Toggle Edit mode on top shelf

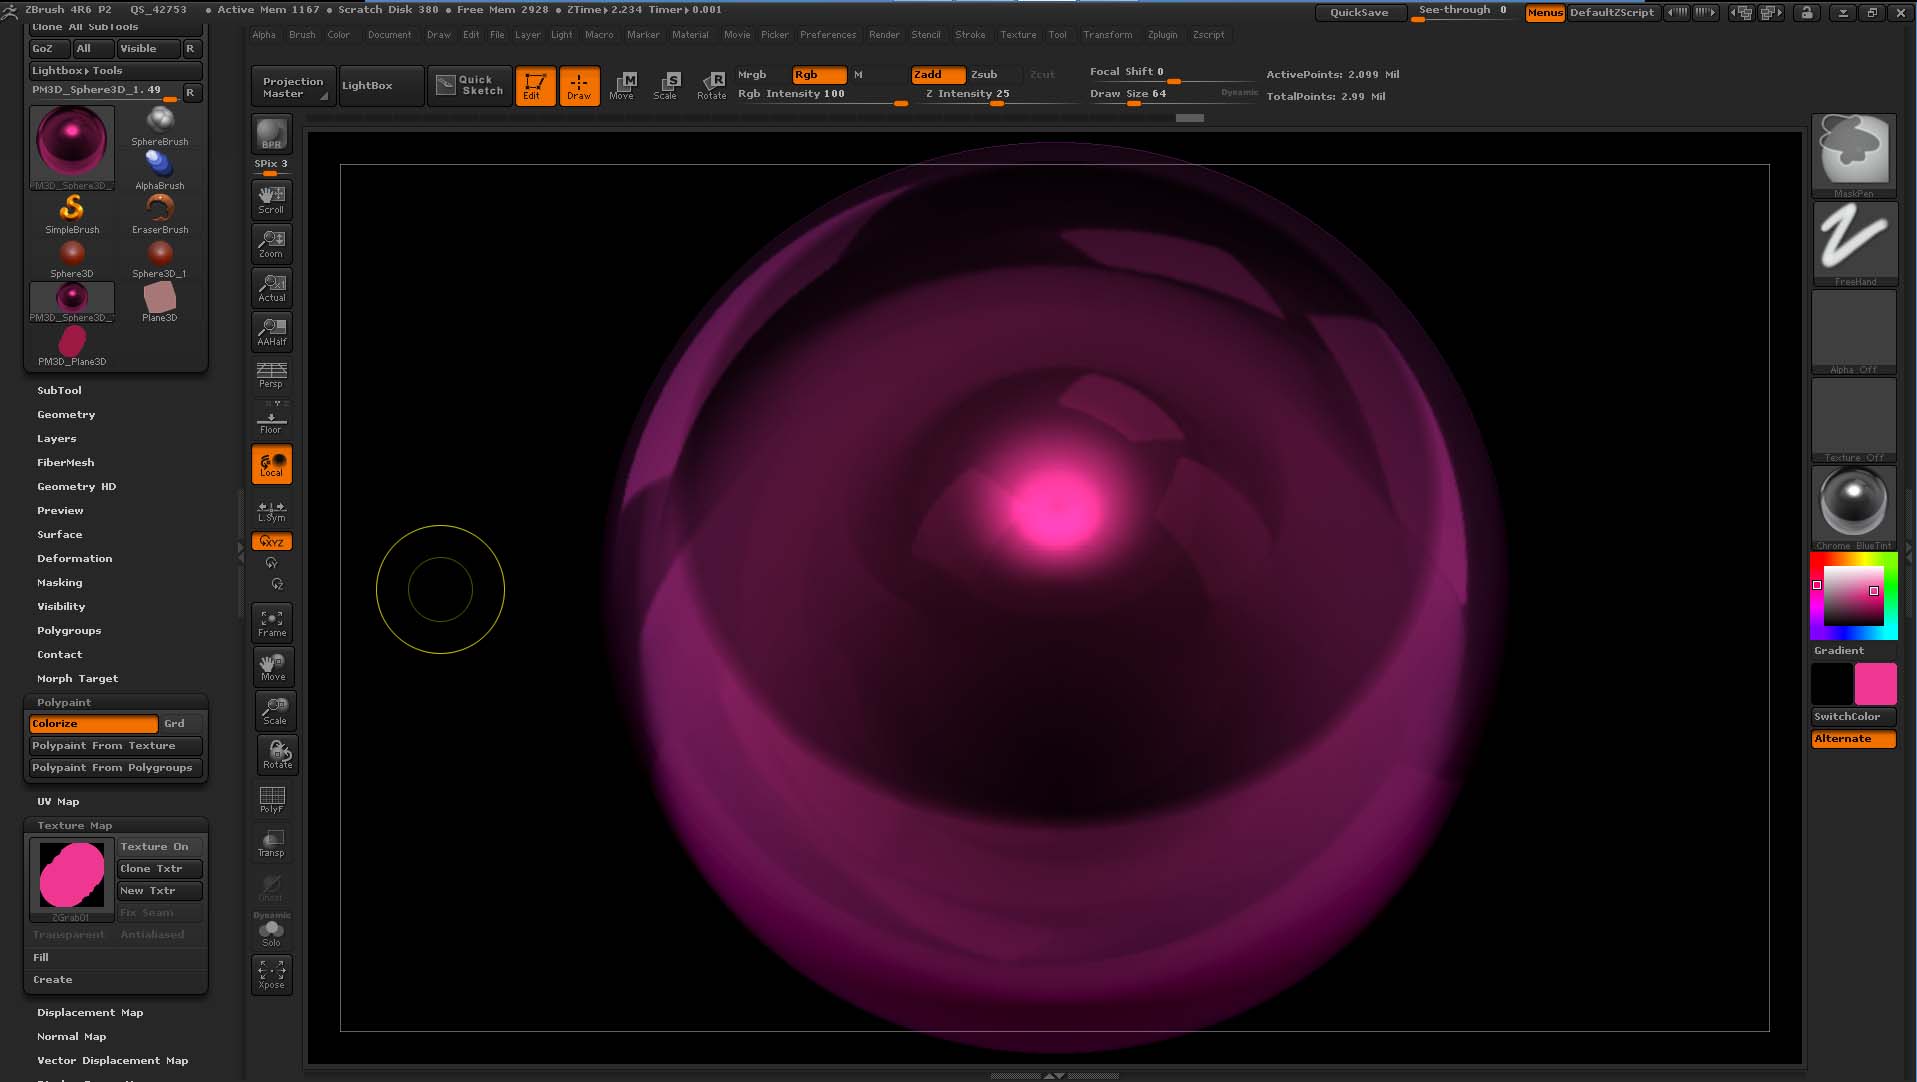coord(535,85)
